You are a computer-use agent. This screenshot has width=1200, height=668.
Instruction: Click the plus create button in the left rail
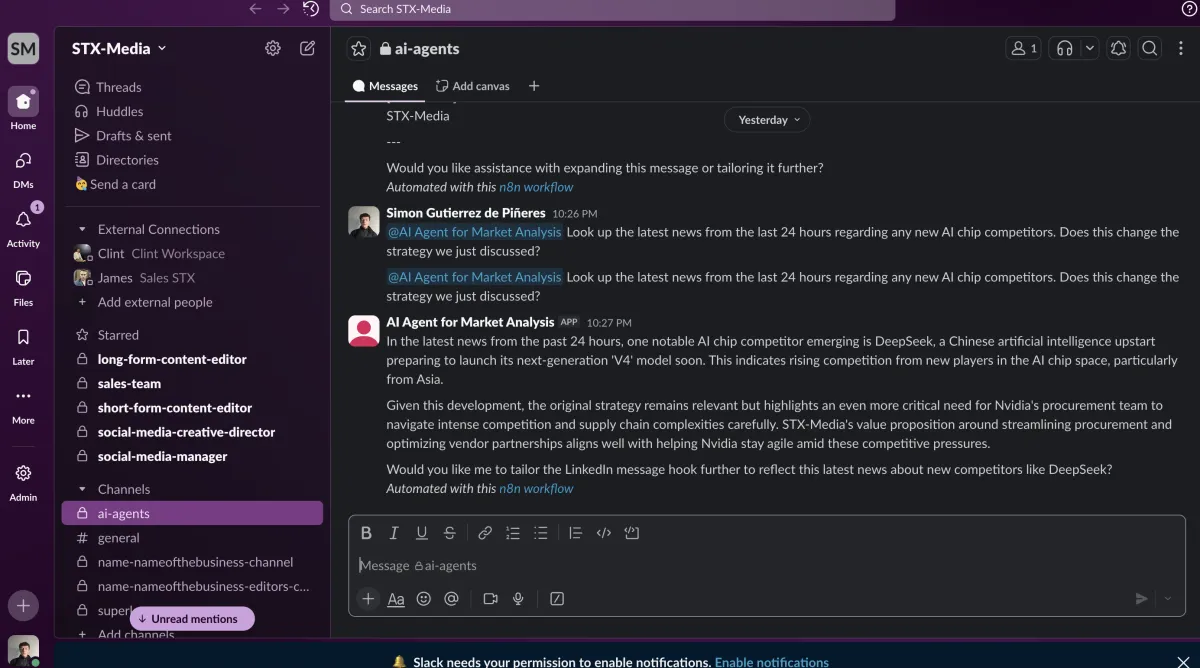[23, 605]
